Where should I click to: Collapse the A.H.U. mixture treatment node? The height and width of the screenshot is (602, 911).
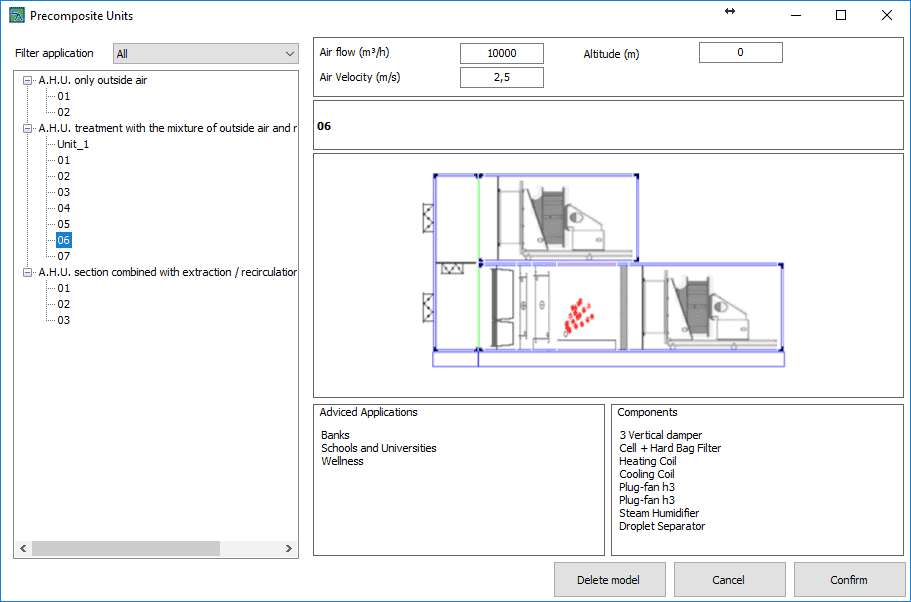28,128
